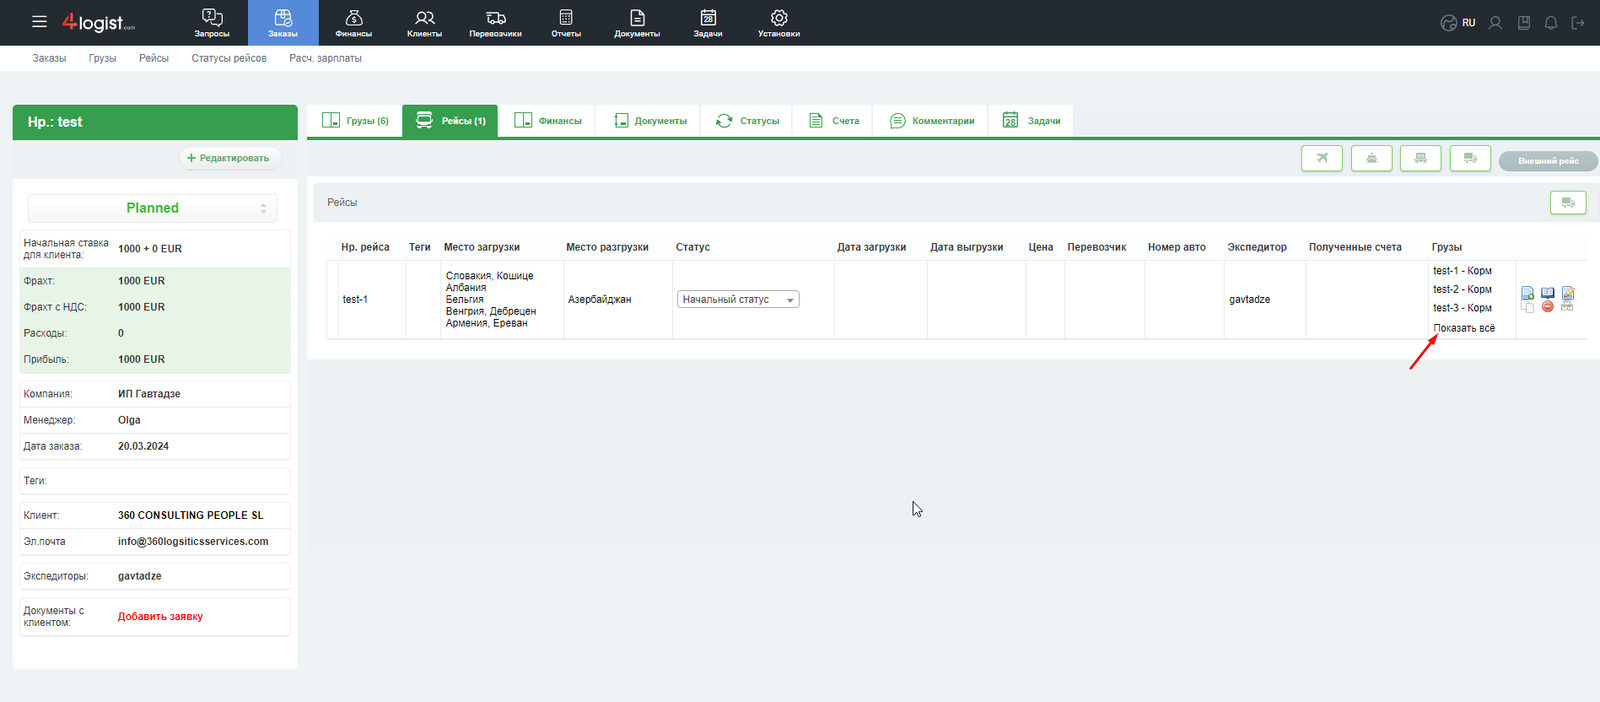The width and height of the screenshot is (1600, 702).
Task: Open Клиенты section in top navigation
Action: [x=424, y=23]
